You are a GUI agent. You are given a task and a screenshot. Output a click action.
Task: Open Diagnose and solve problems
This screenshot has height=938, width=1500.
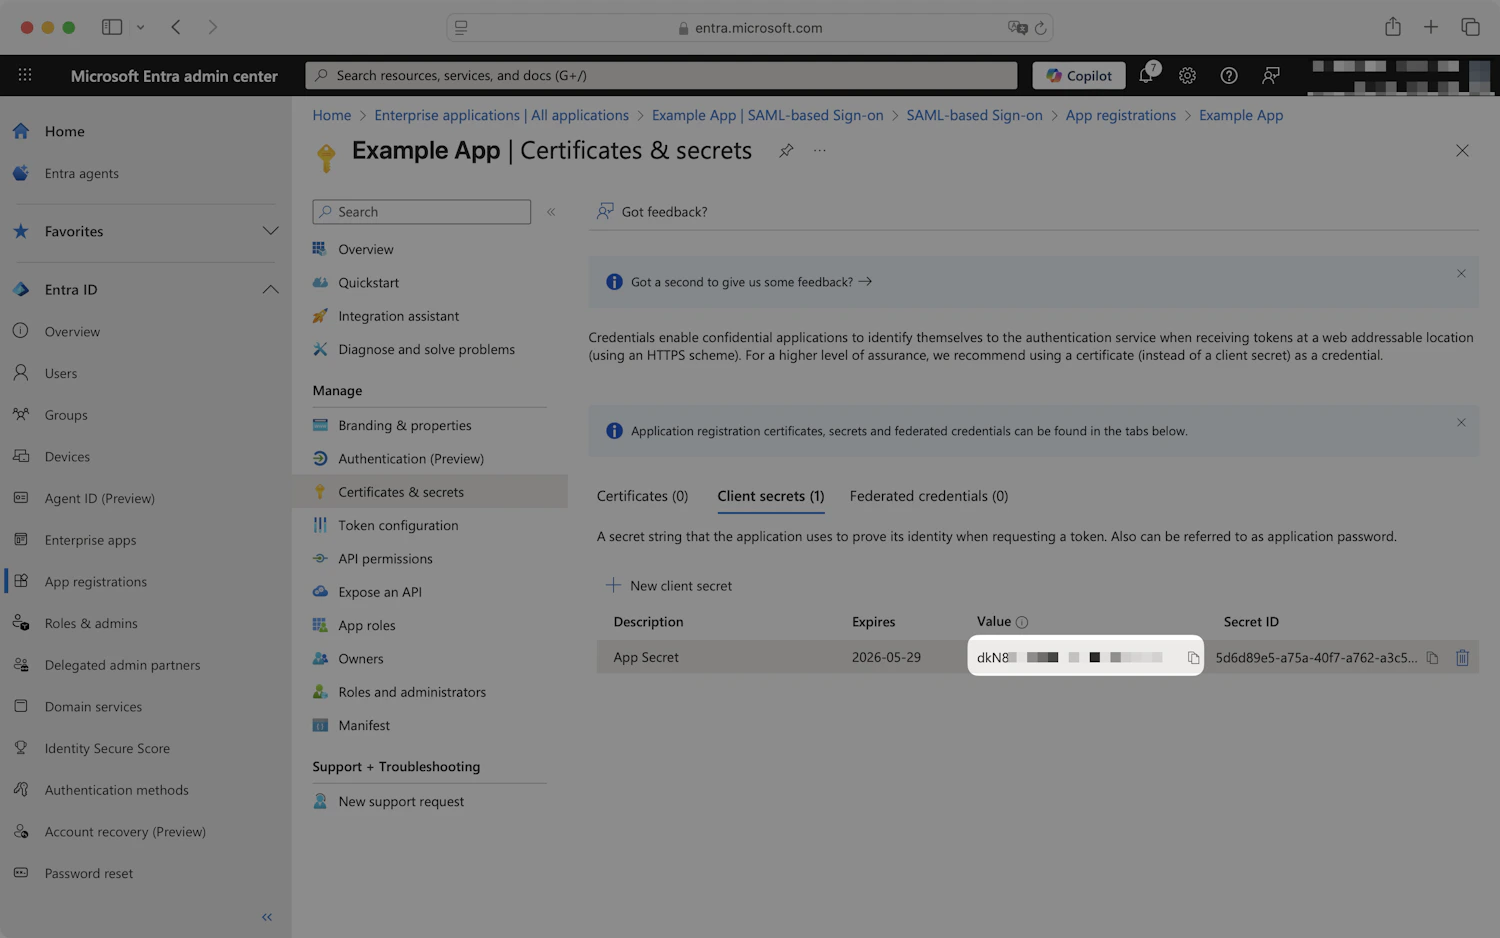click(426, 349)
